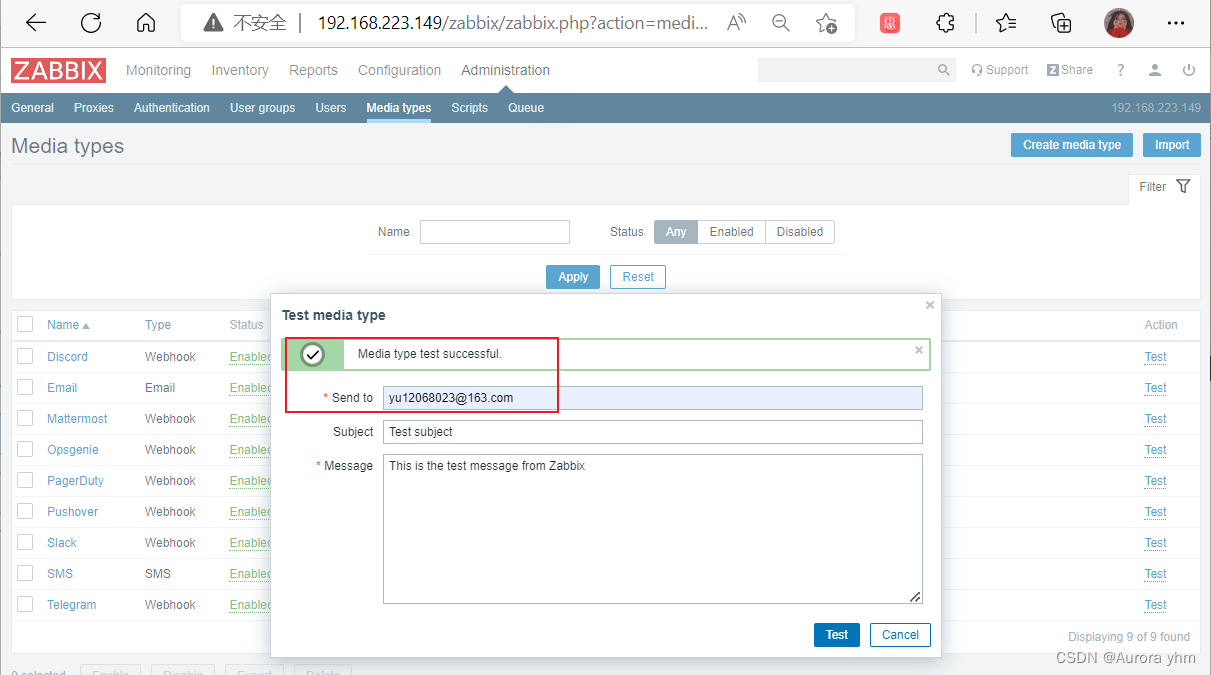Click the Cancel button in the dialog
The height and width of the screenshot is (675, 1211).
coord(900,635)
